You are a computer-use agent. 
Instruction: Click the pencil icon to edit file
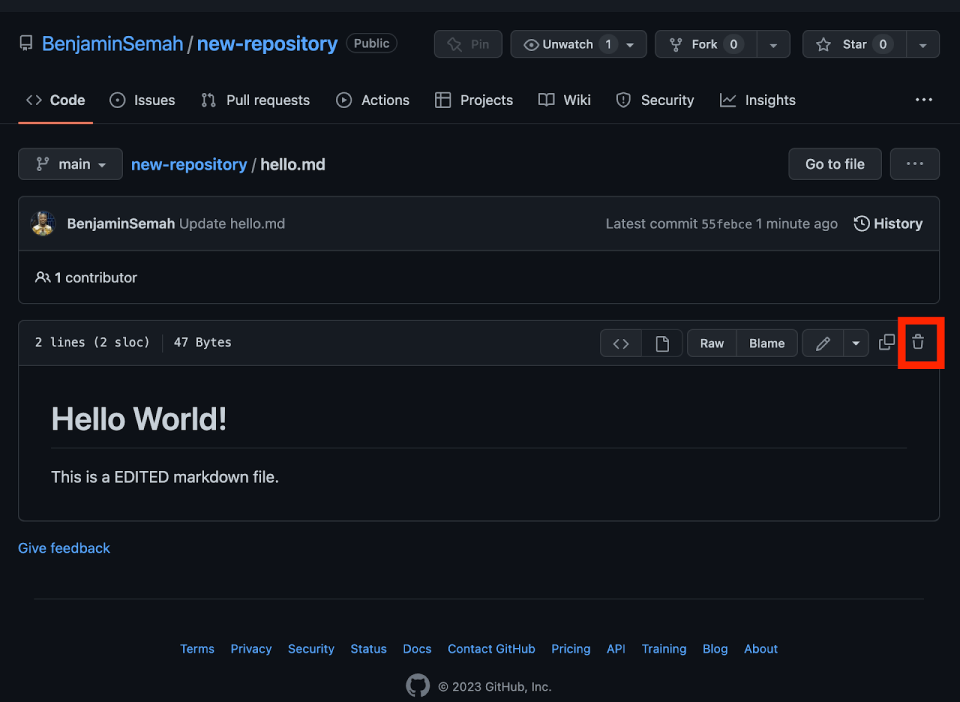tap(823, 343)
